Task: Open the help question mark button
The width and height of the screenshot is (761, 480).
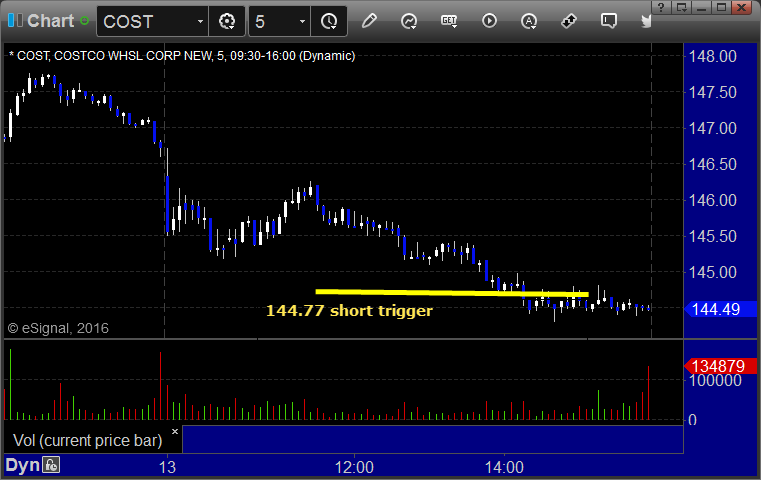Action: pos(661,7)
